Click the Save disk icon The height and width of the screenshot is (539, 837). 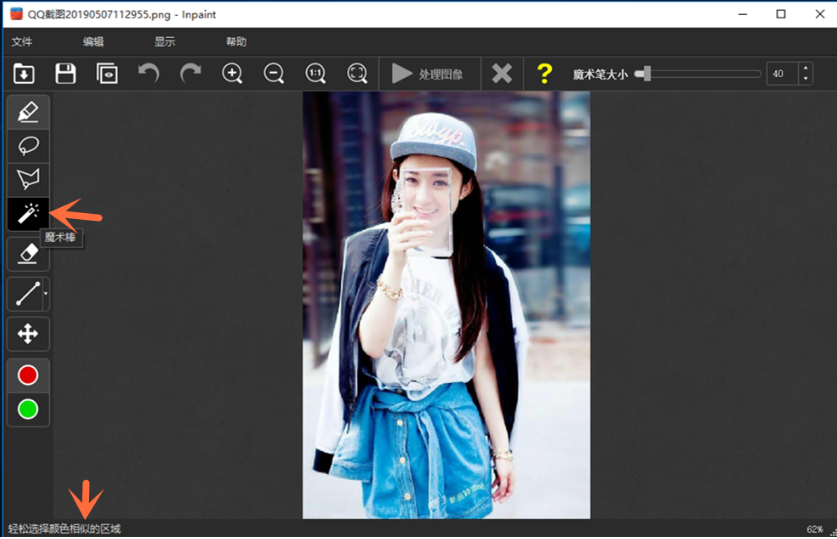(x=66, y=73)
